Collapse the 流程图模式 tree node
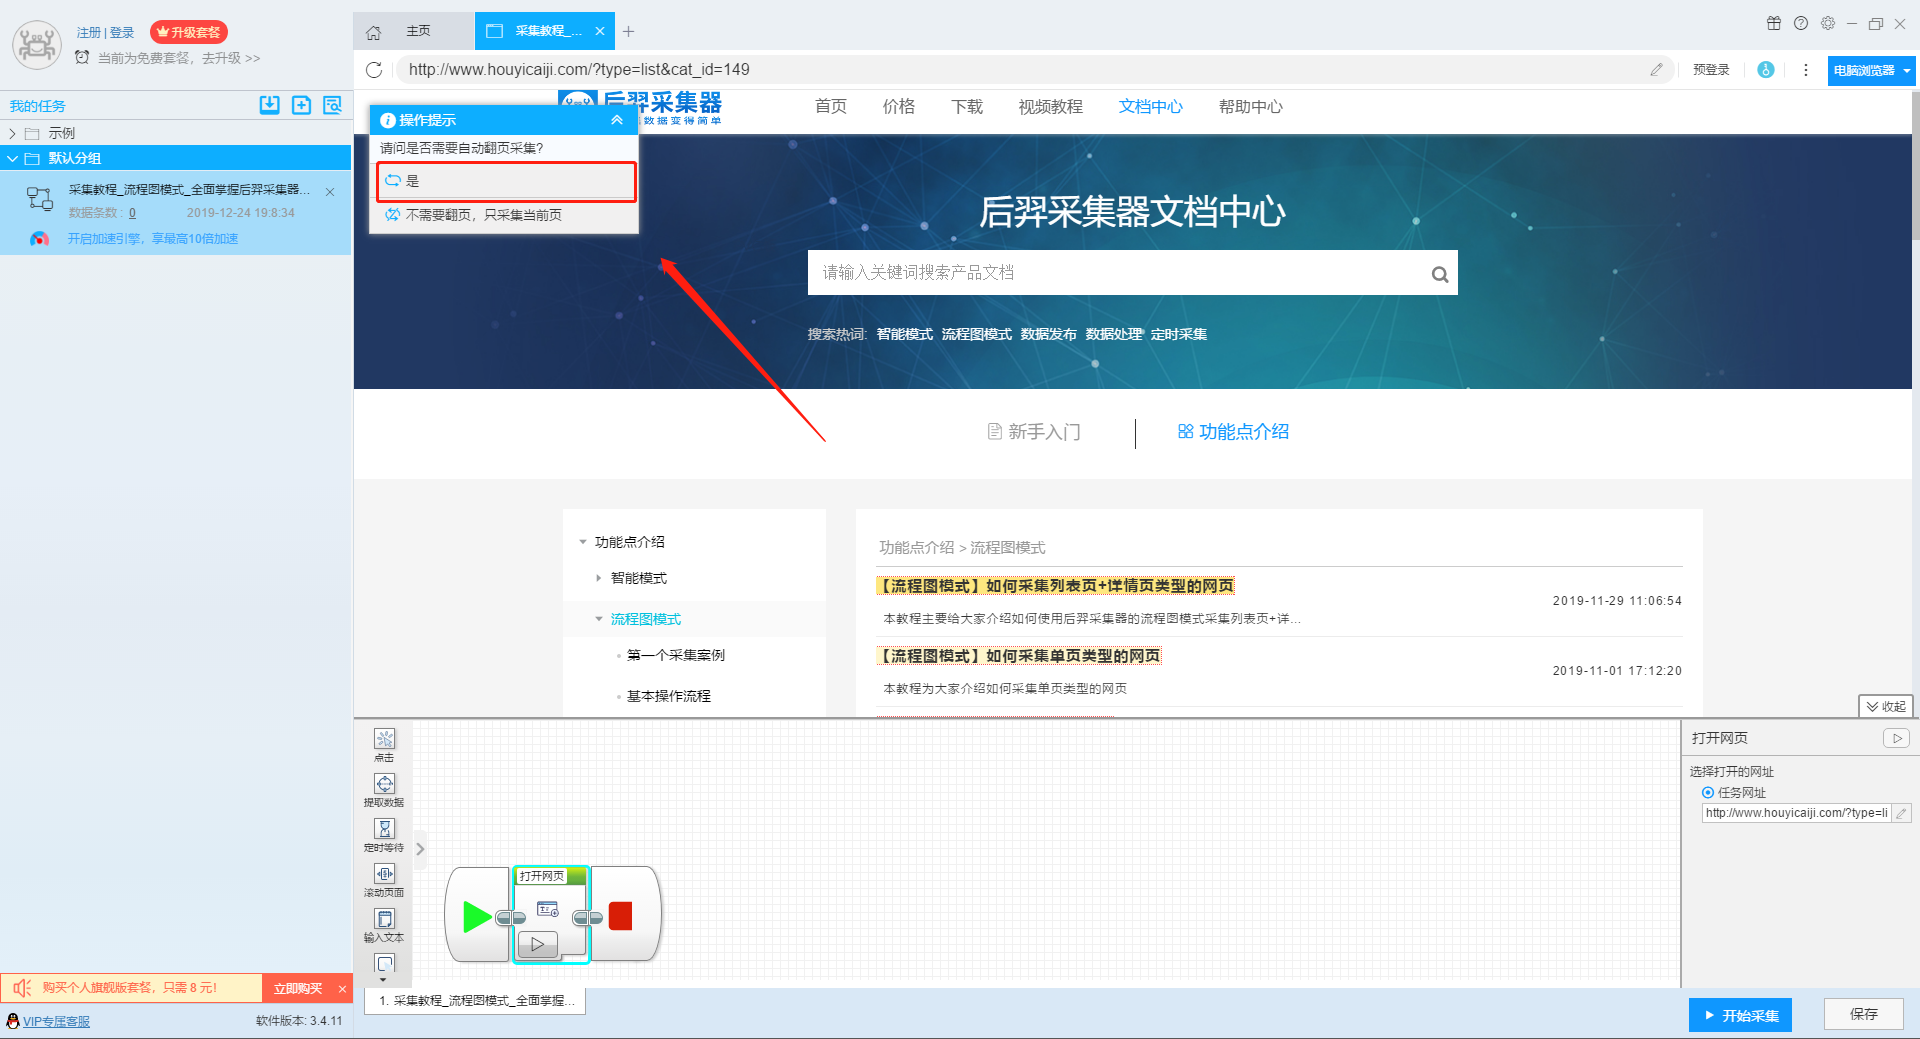This screenshot has width=1920, height=1039. (599, 619)
